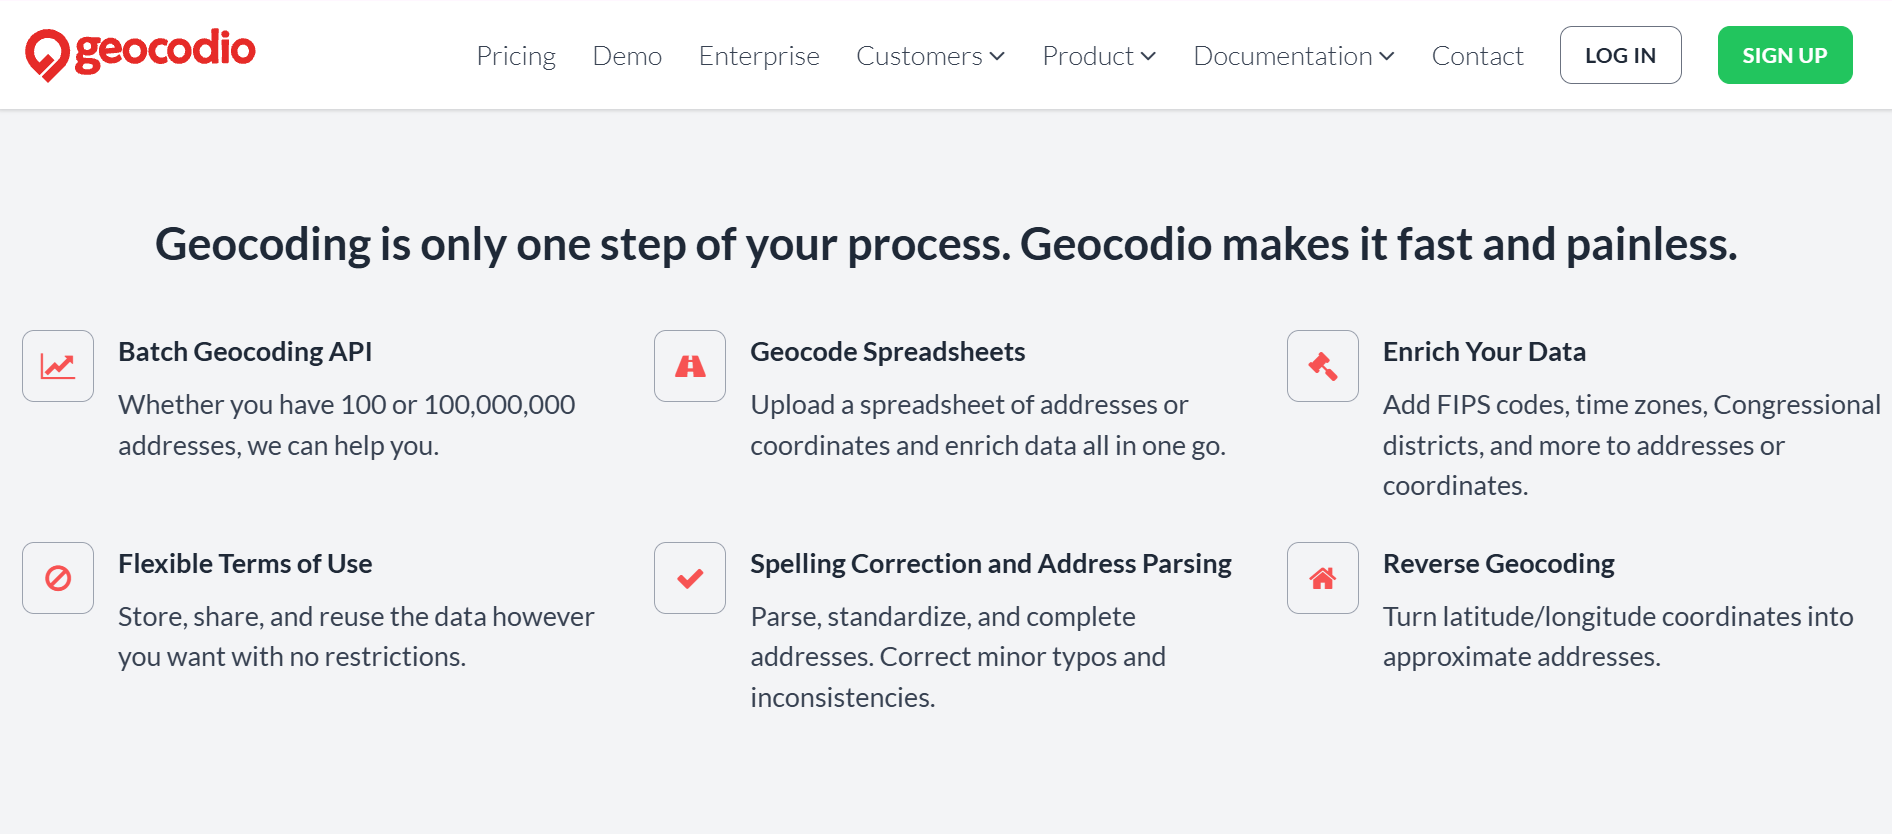
Task: Select the Batch Geocoding API chart icon
Action: (57, 365)
